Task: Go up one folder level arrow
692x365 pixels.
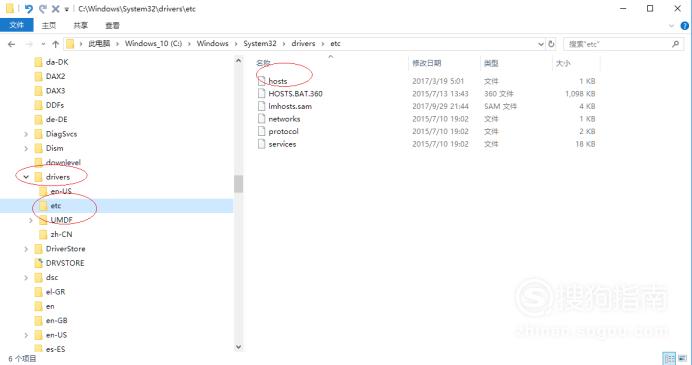Action: (x=56, y=44)
